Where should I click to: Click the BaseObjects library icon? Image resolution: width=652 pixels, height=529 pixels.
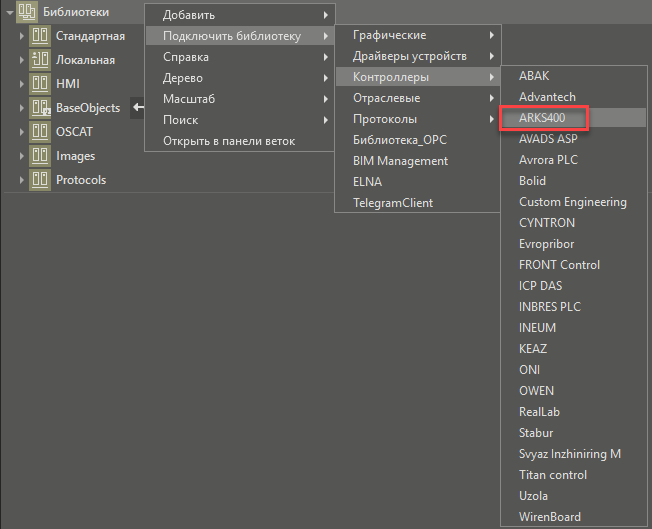[x=40, y=108]
